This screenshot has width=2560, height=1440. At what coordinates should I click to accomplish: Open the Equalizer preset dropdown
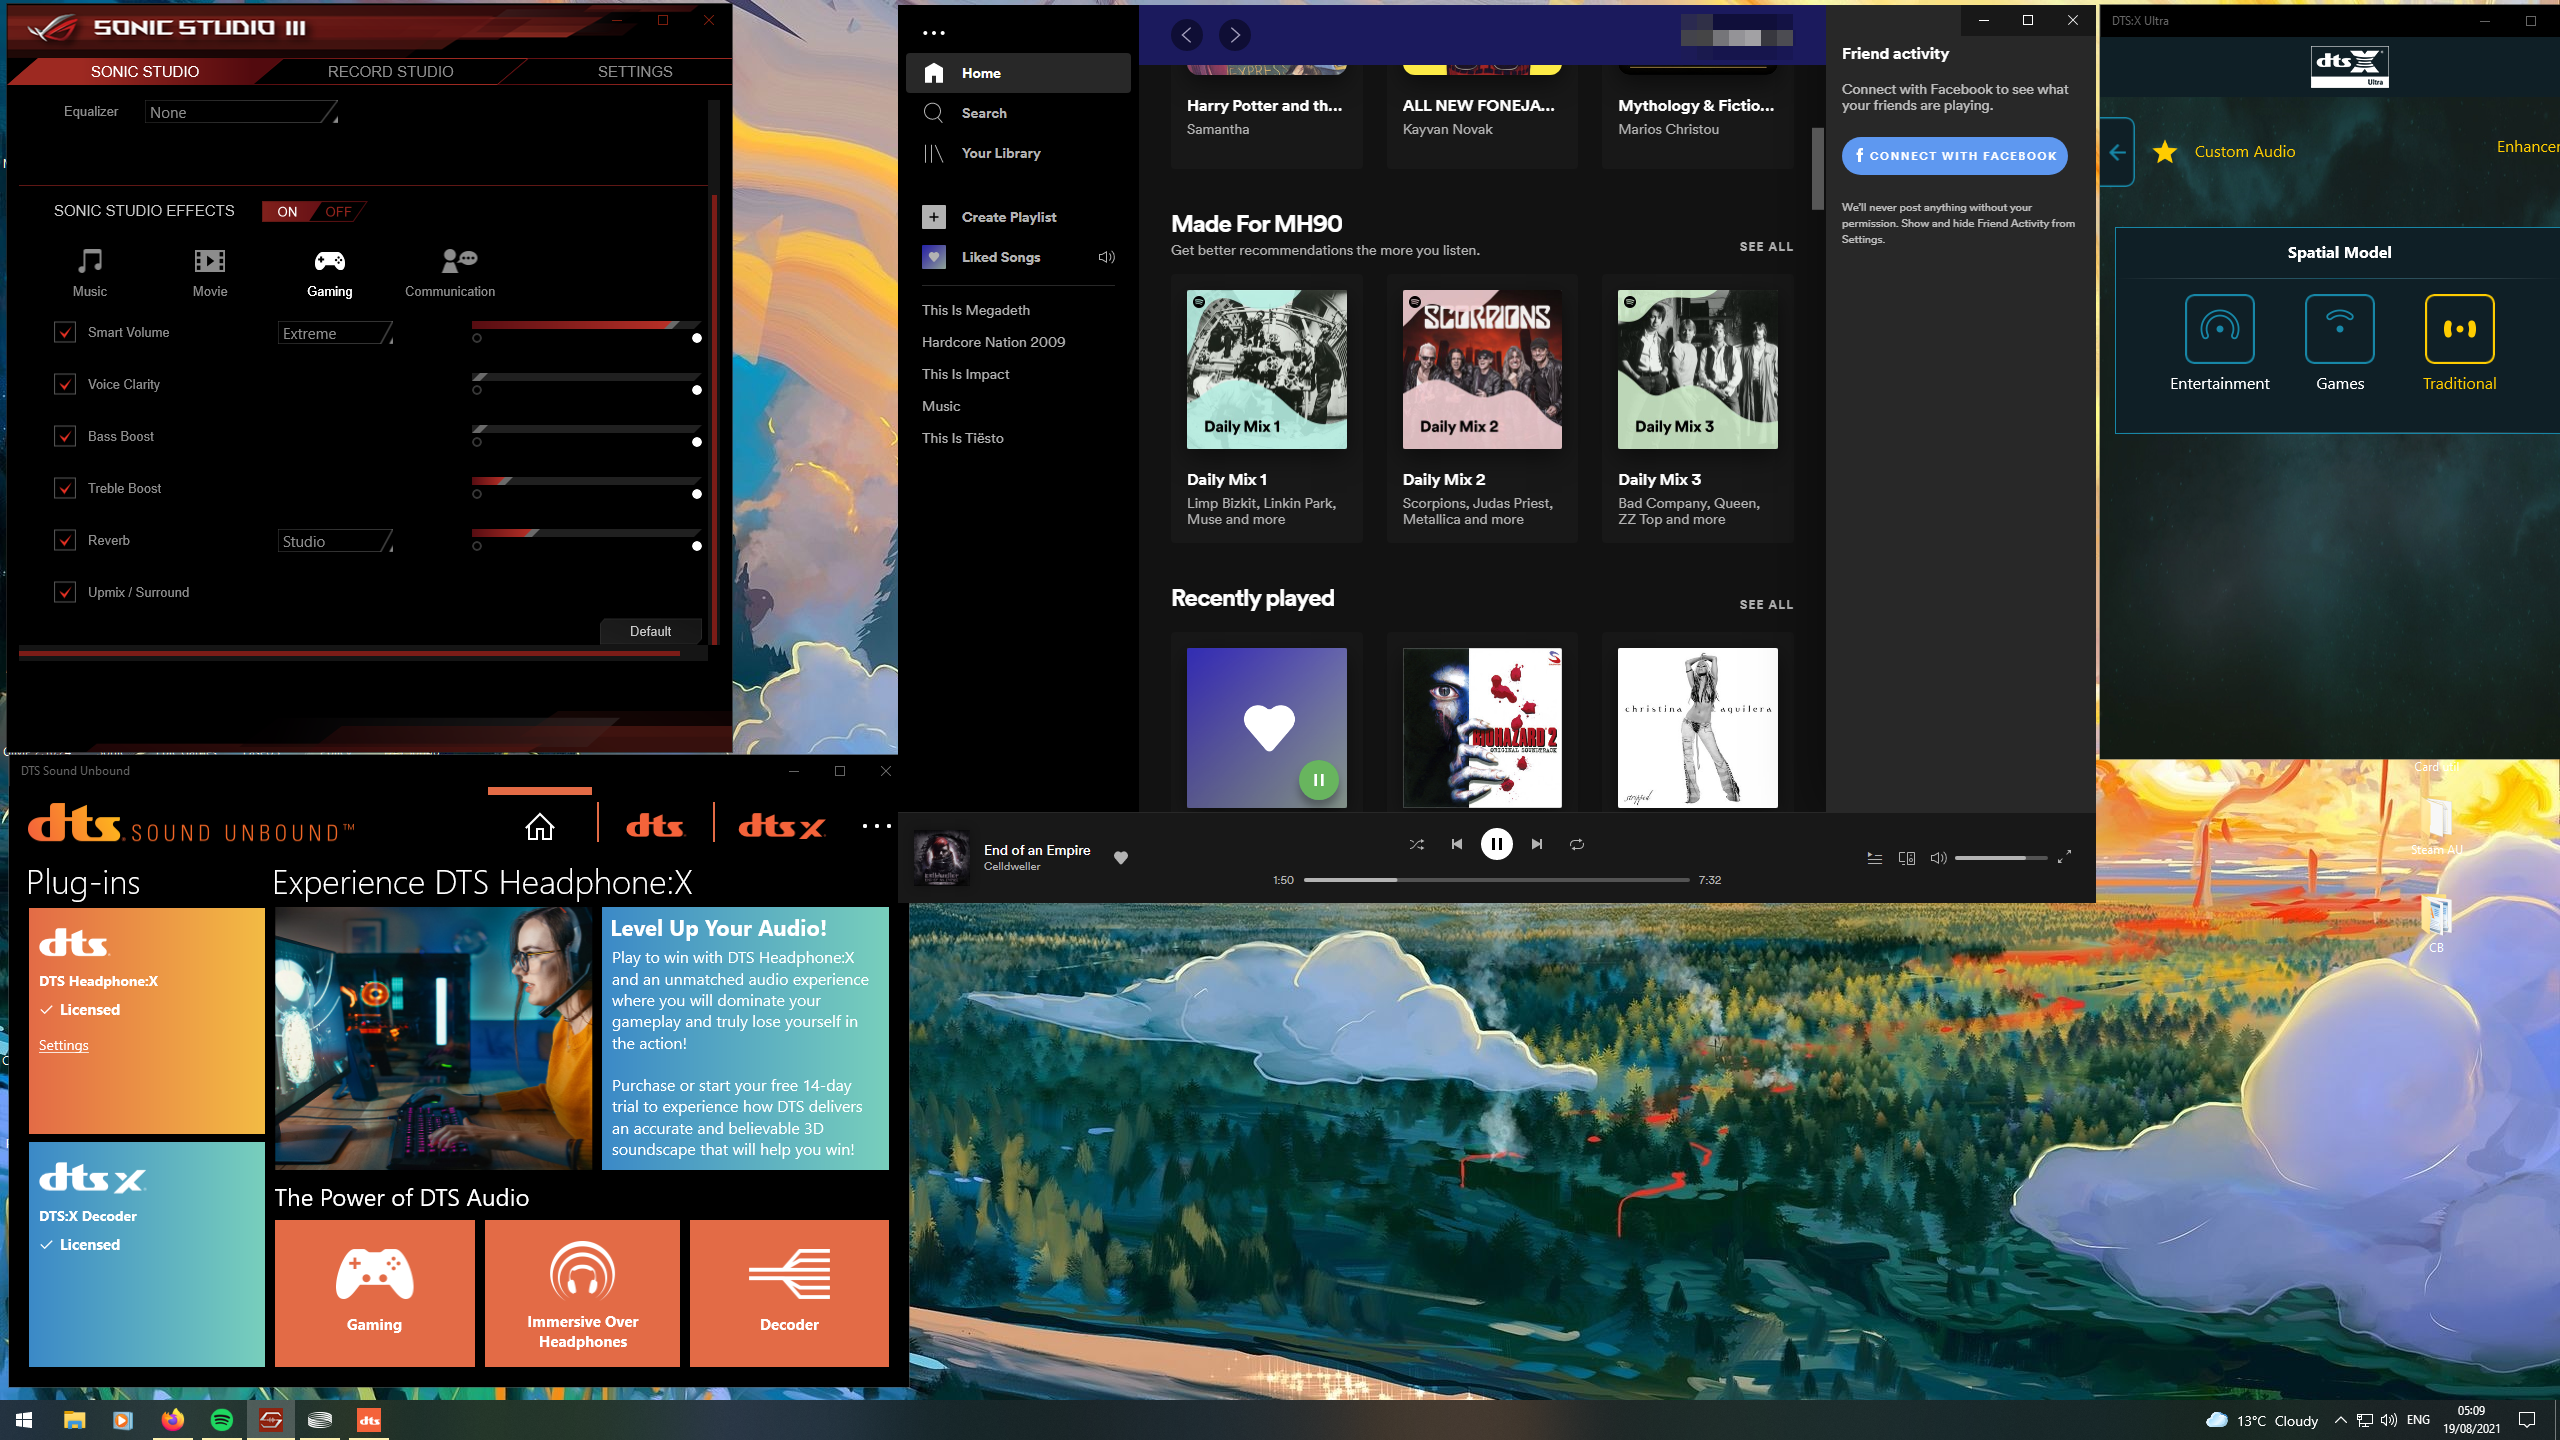241,112
